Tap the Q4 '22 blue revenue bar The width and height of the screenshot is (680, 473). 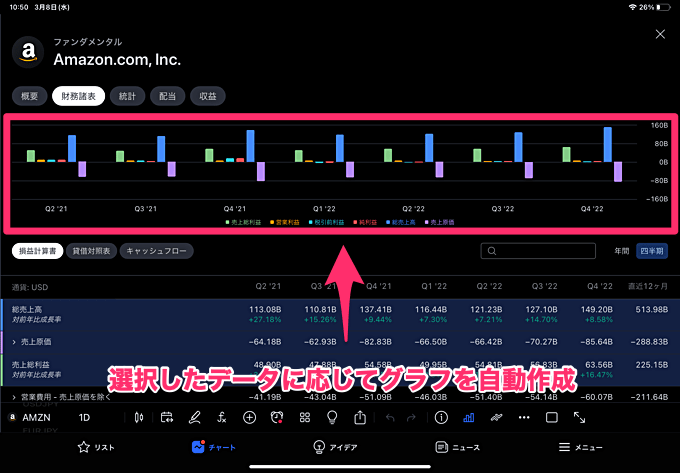pos(608,145)
